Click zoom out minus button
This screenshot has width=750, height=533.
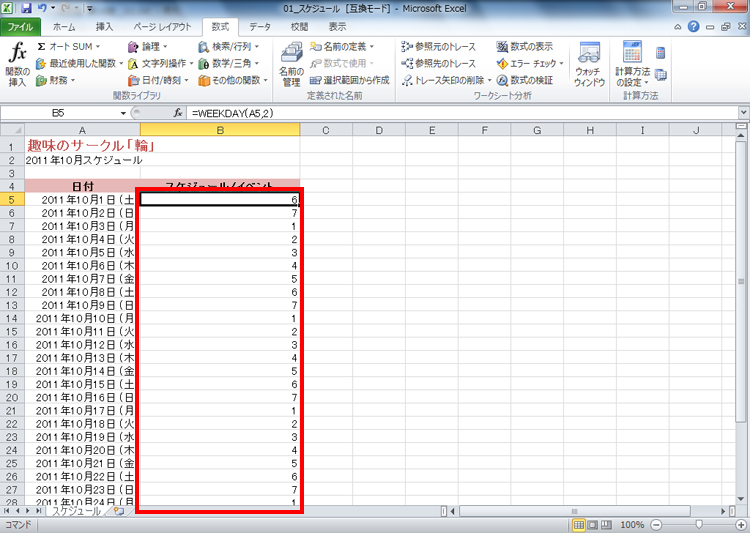656,525
